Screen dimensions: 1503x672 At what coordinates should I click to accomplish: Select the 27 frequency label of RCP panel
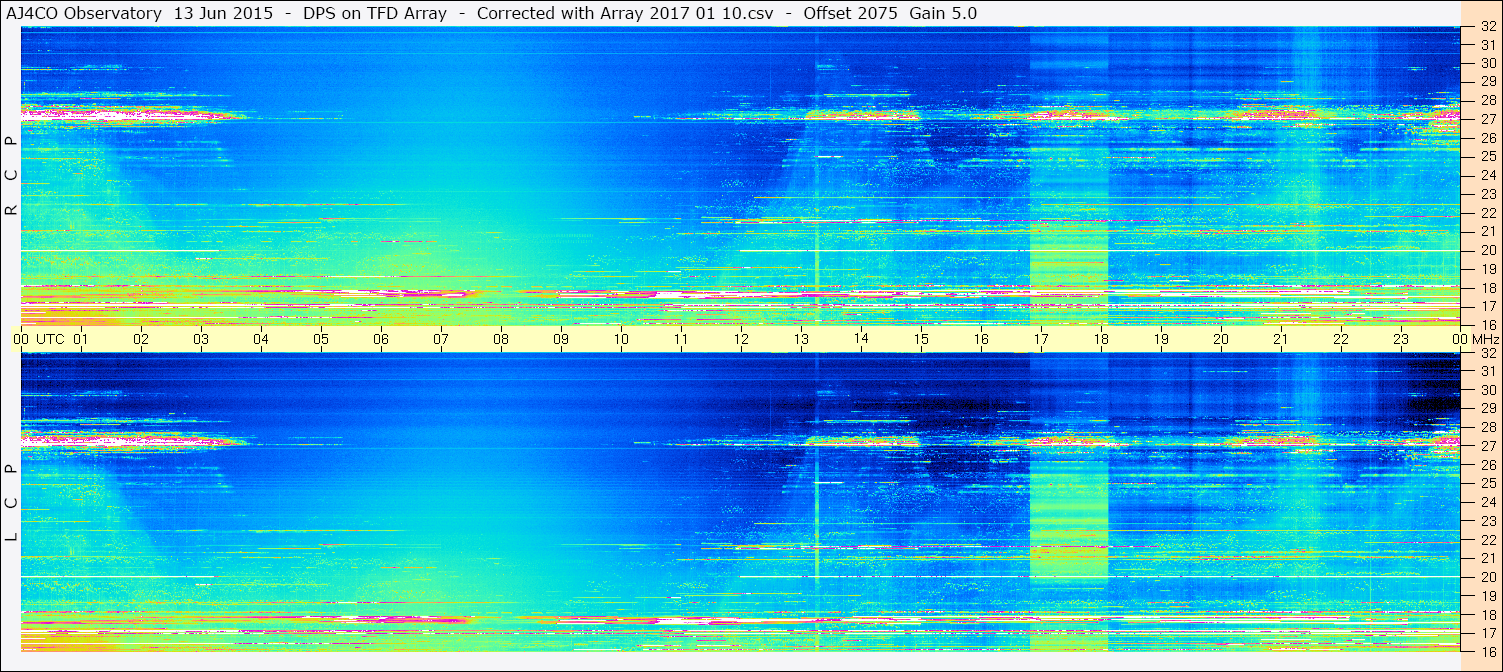click(1487, 119)
